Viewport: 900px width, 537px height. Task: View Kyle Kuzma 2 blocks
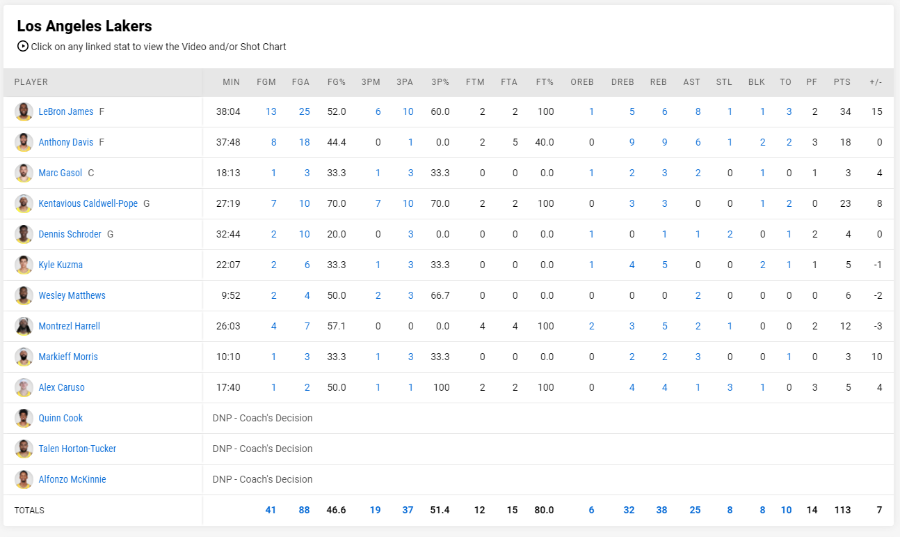coord(763,264)
